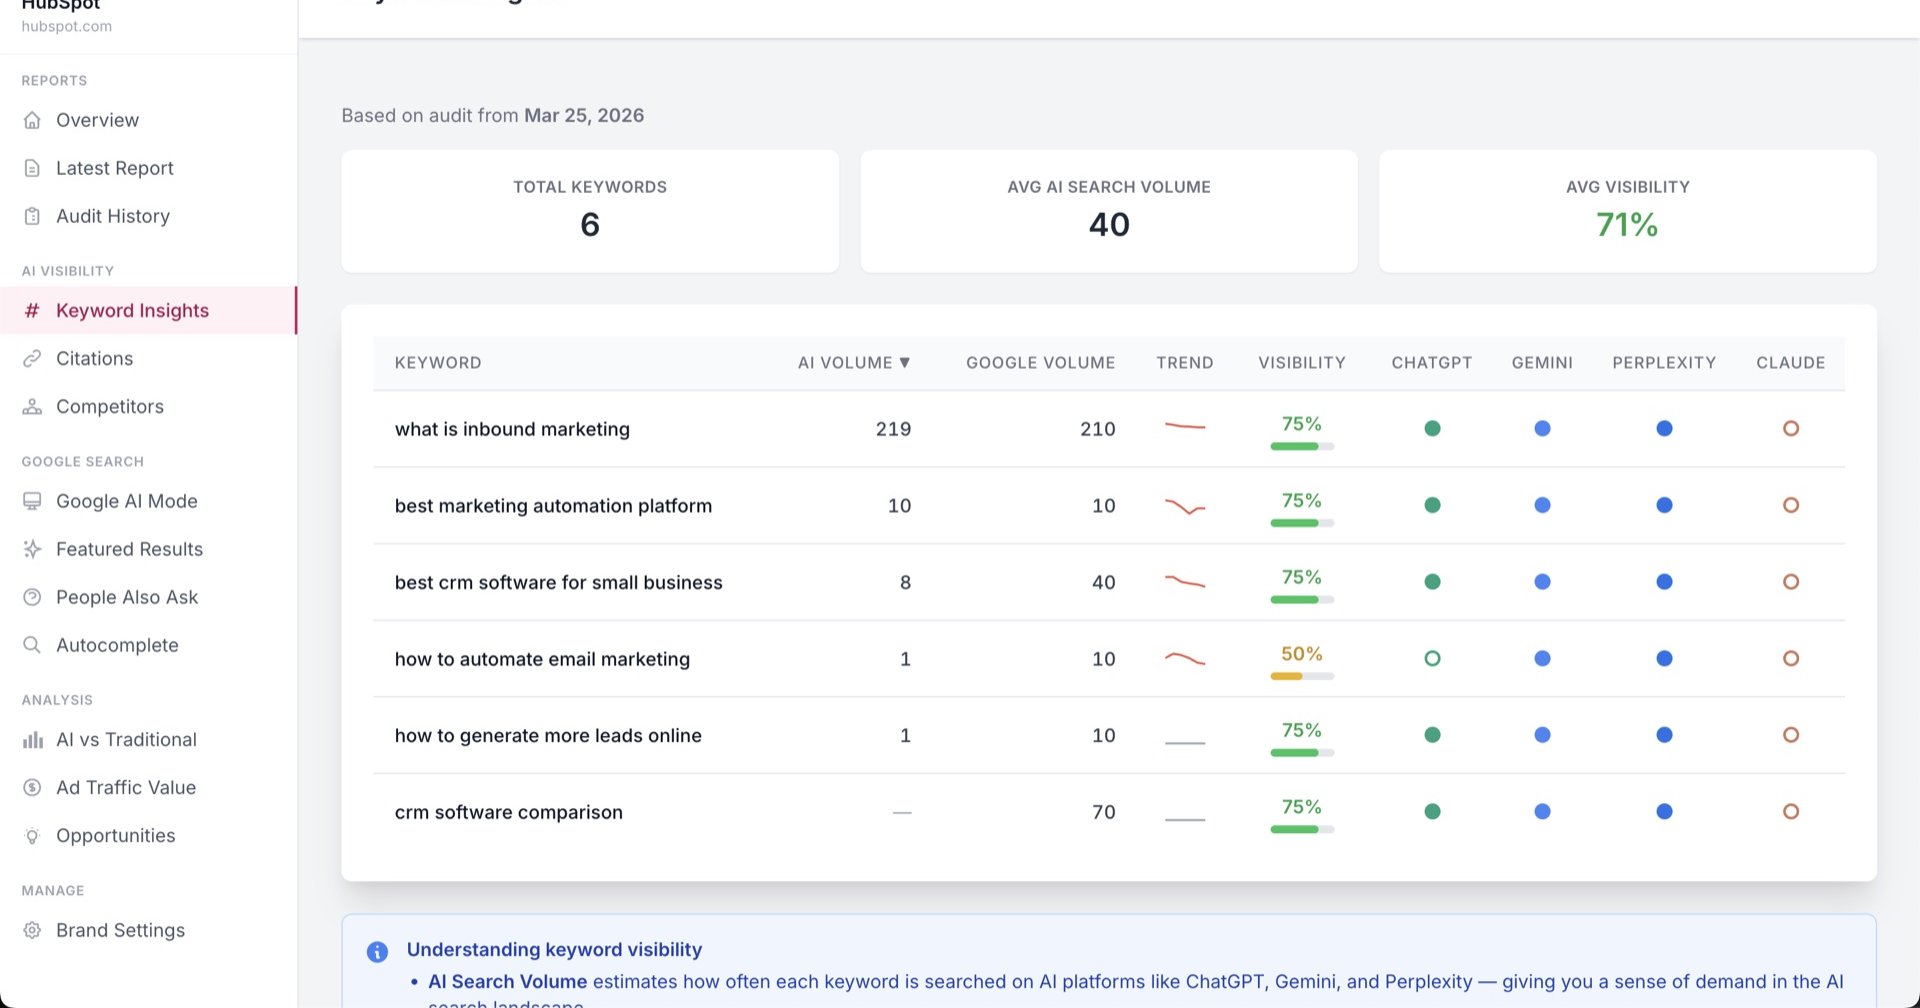Click keyword 'how to generate more leads online'
1920x1008 pixels.
coord(548,736)
